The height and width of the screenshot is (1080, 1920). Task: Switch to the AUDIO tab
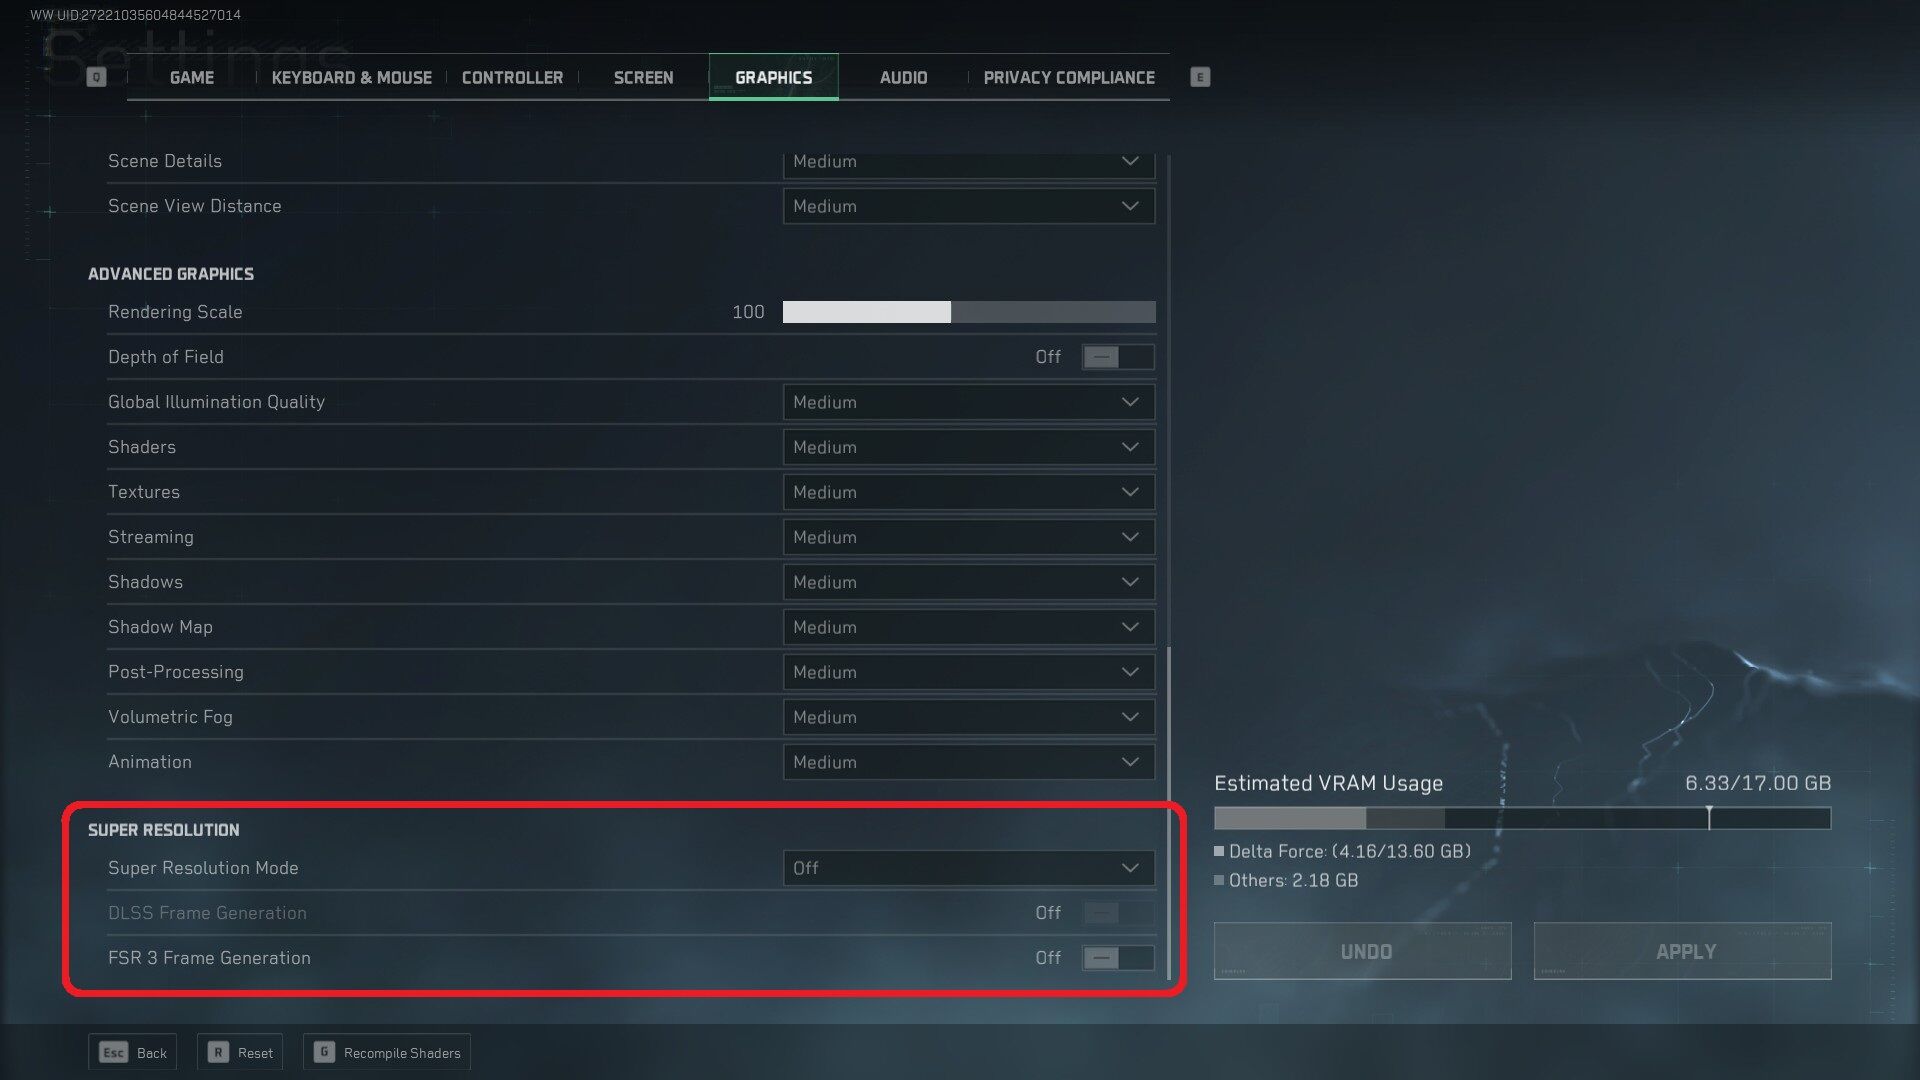[x=903, y=77]
